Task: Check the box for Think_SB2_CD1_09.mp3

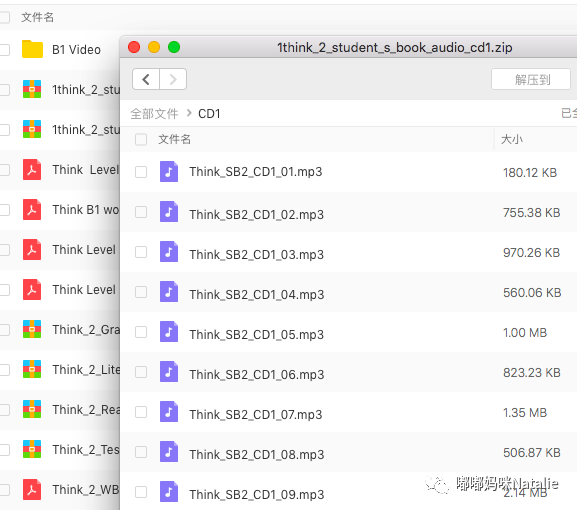Action: [x=141, y=492]
